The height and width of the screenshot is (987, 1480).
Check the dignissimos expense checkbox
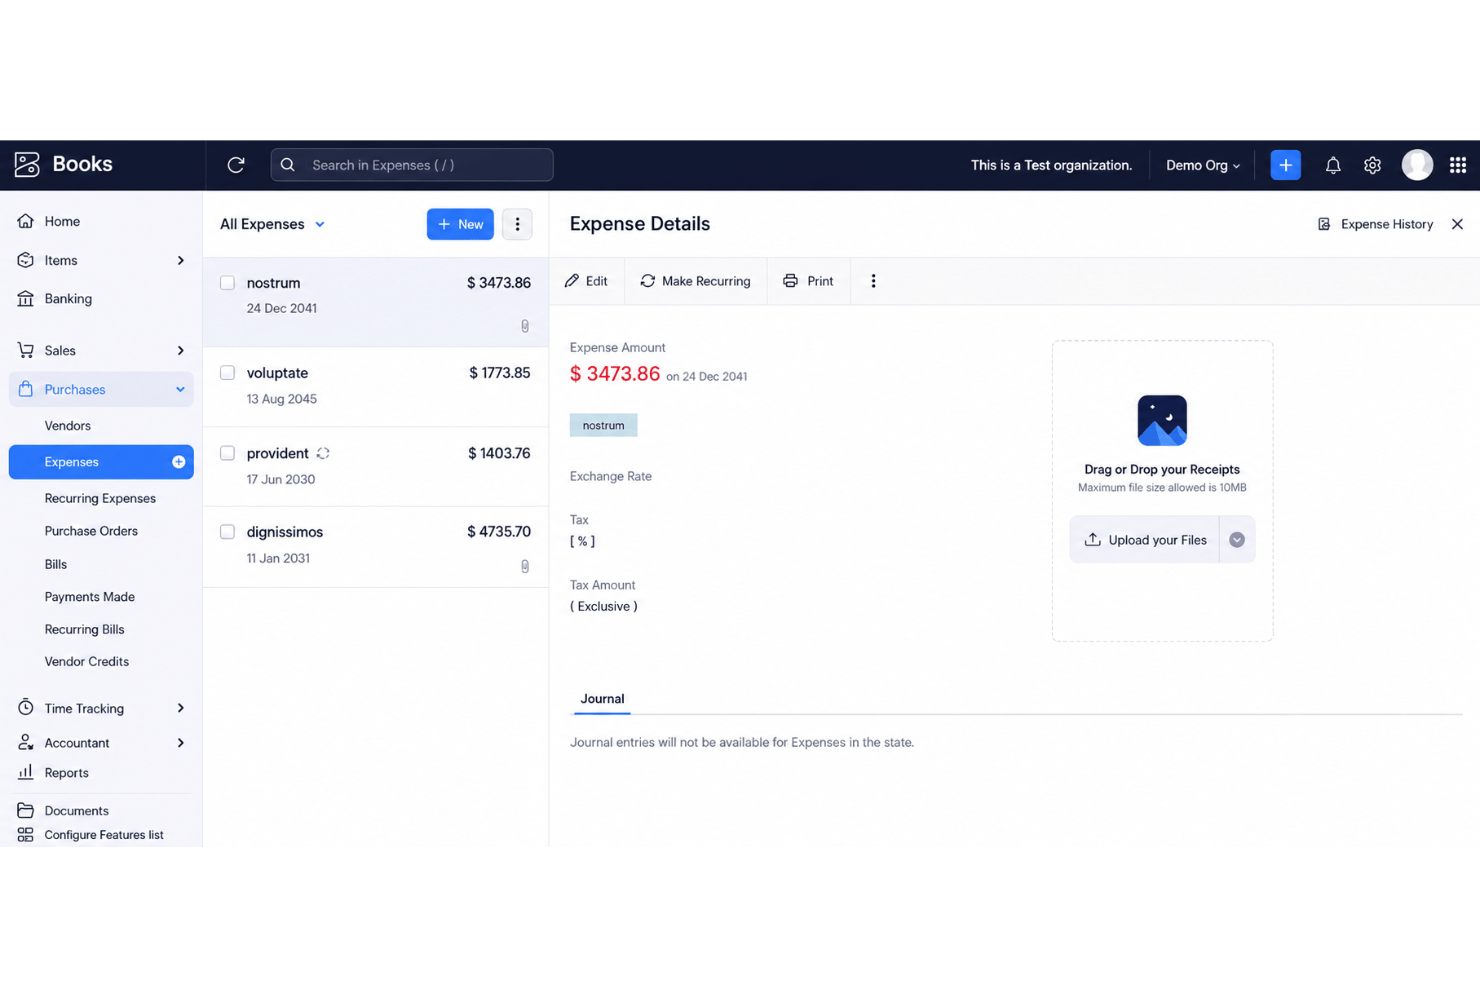click(x=228, y=532)
